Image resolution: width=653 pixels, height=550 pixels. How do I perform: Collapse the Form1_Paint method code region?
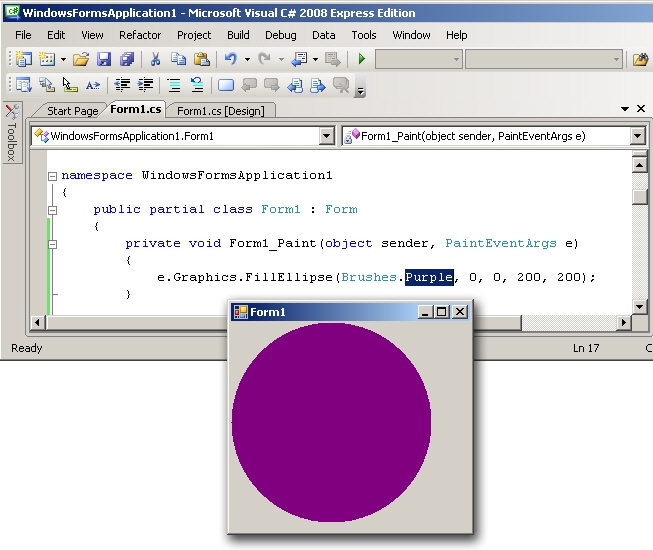click(x=52, y=244)
